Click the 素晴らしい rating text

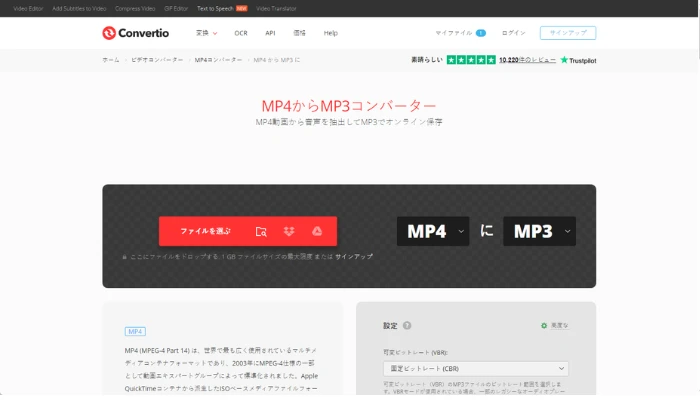[x=427, y=60]
